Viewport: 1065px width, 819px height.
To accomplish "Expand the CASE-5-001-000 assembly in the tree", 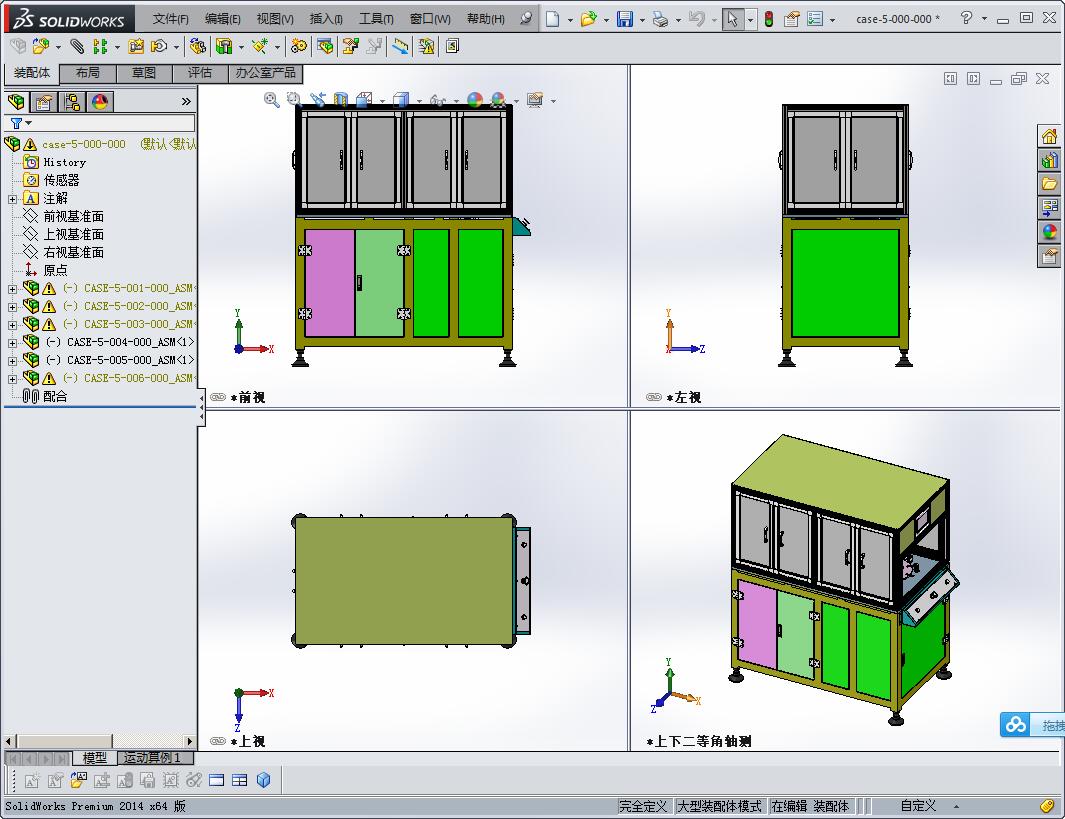I will coord(14,288).
